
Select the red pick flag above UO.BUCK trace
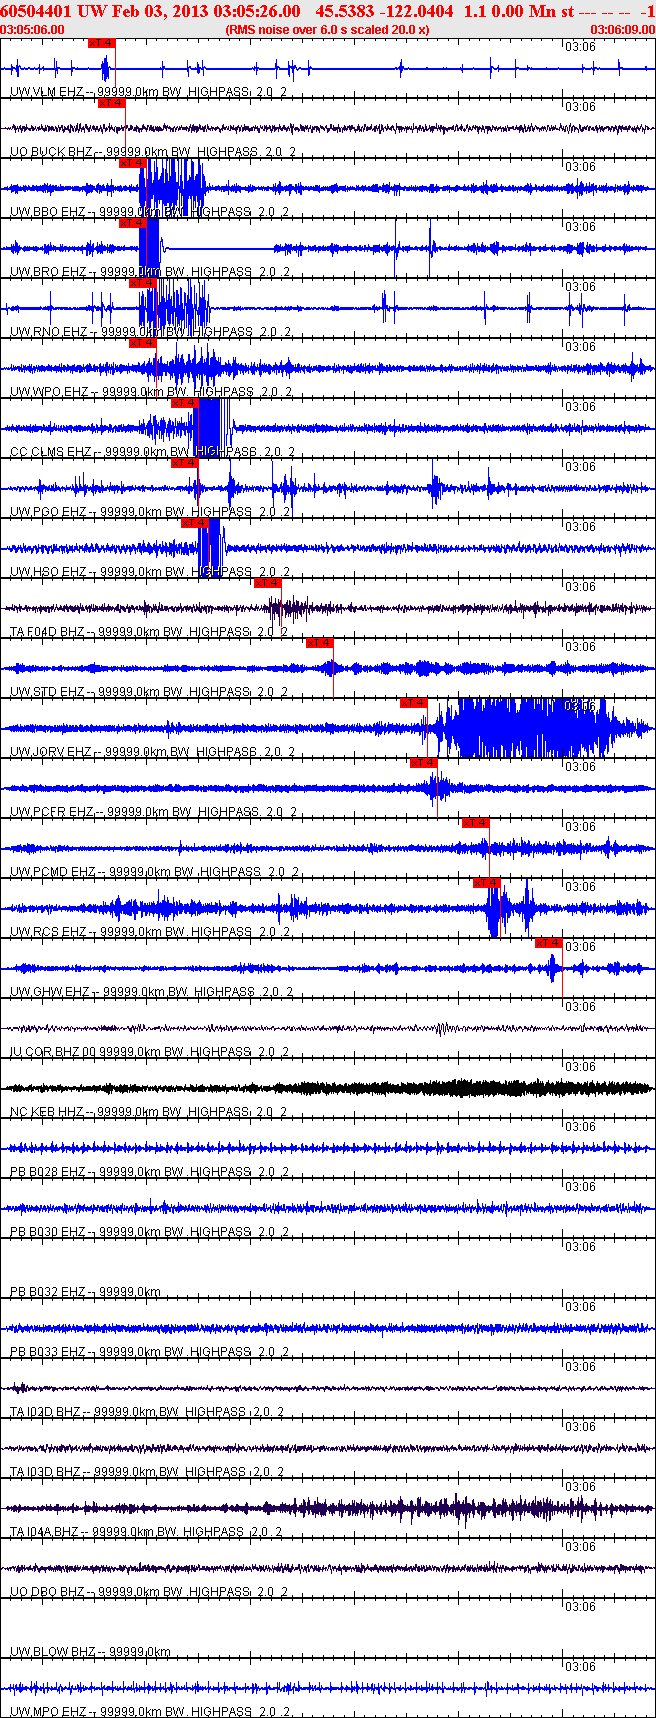coord(111,103)
